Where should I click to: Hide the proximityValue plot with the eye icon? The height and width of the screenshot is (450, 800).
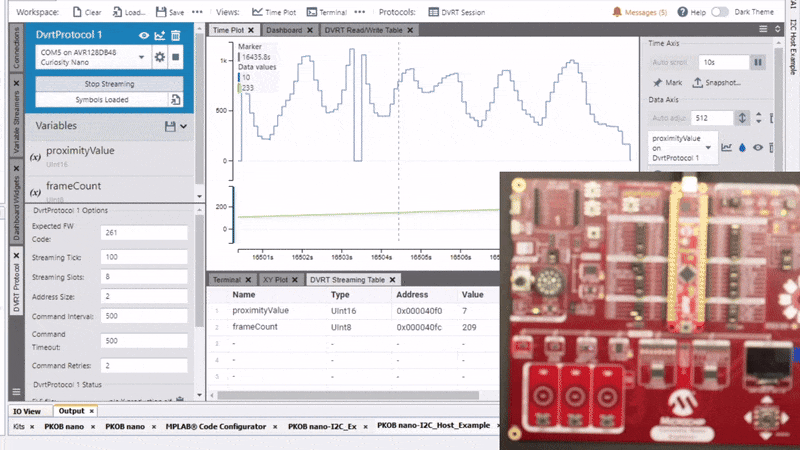pos(759,147)
